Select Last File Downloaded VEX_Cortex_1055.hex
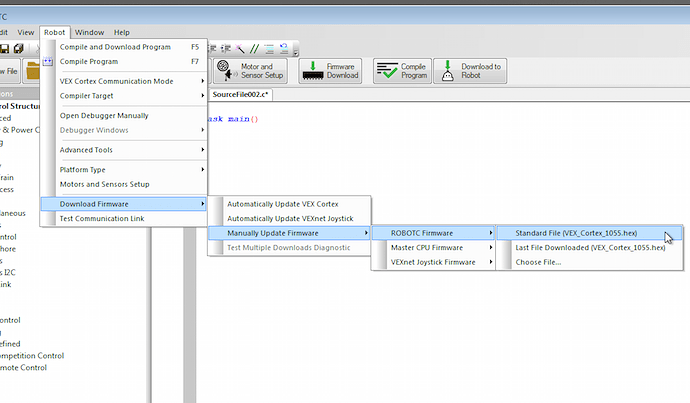 [x=590, y=247]
